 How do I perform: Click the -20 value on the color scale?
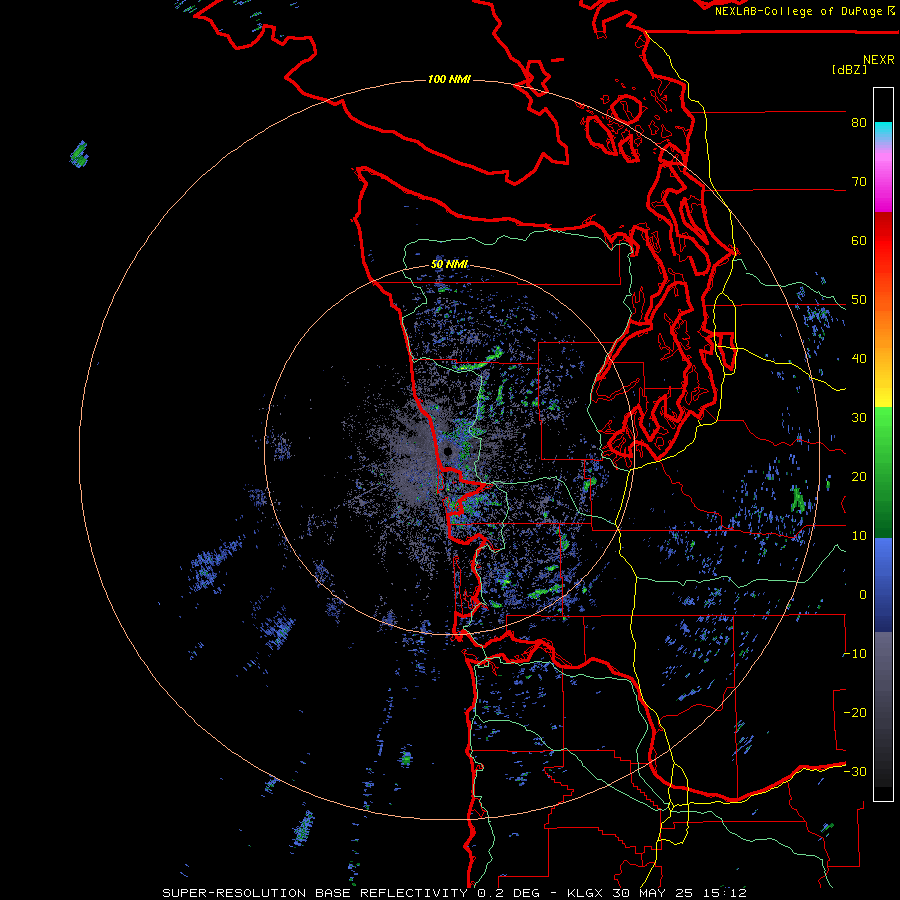click(x=855, y=712)
